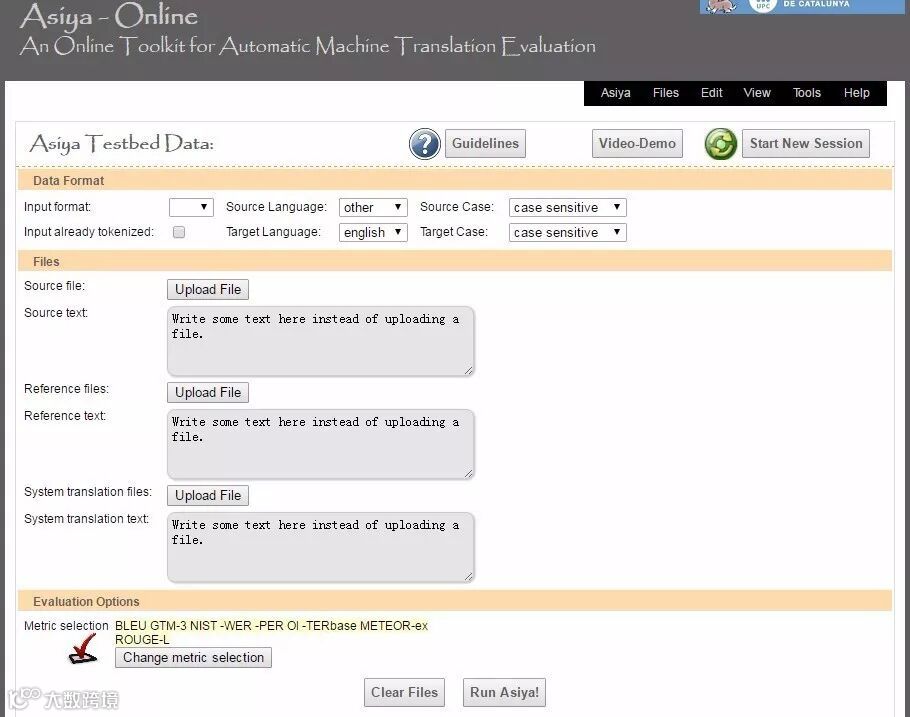Open the Target Case dropdown
This screenshot has width=910, height=717.
pyautogui.click(x=568, y=232)
